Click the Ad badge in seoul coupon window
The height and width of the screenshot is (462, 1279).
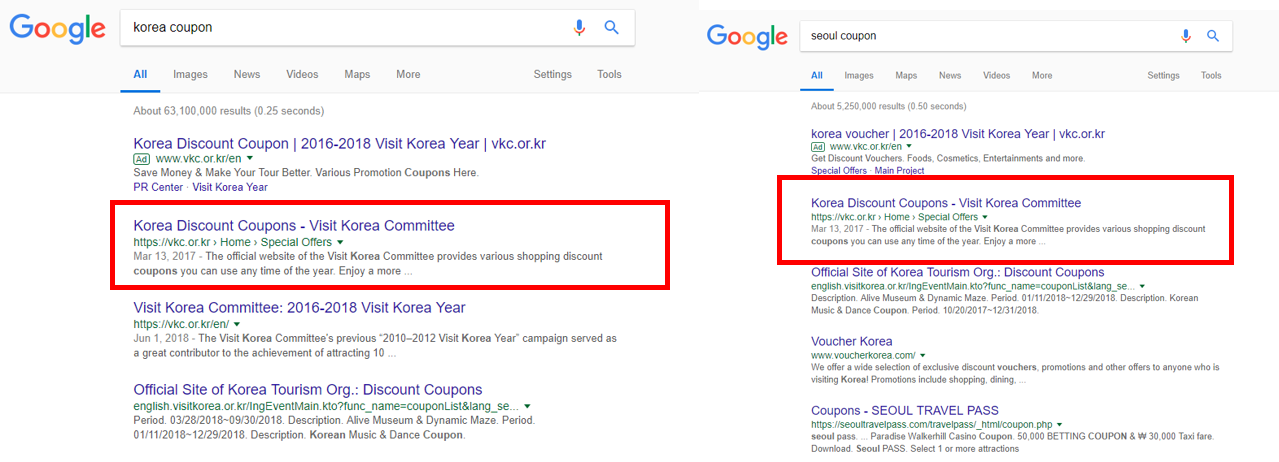(818, 147)
